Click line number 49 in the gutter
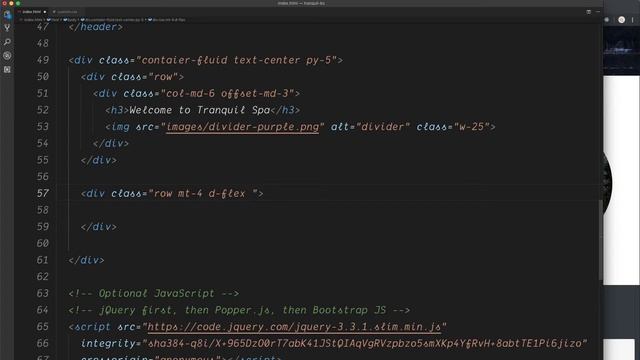Image resolution: width=640 pixels, height=360 pixels. [x=42, y=60]
